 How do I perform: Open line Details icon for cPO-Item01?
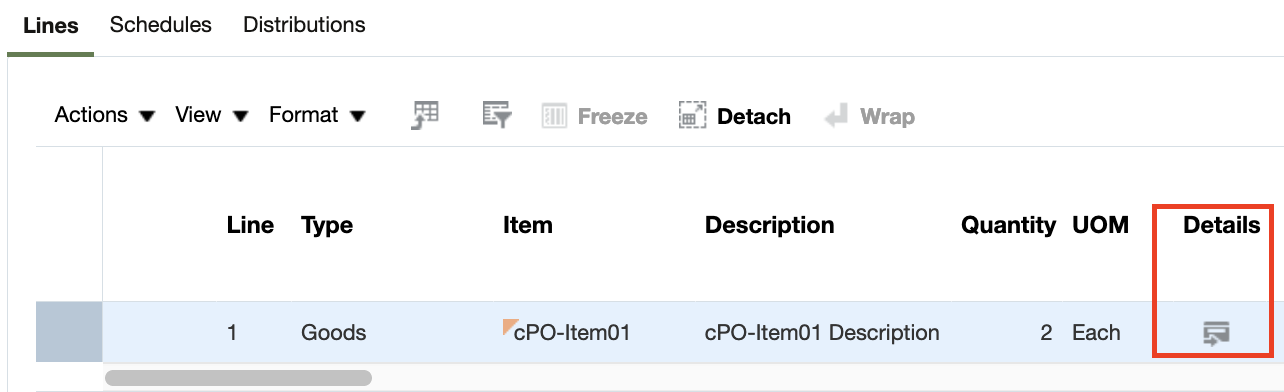1216,333
